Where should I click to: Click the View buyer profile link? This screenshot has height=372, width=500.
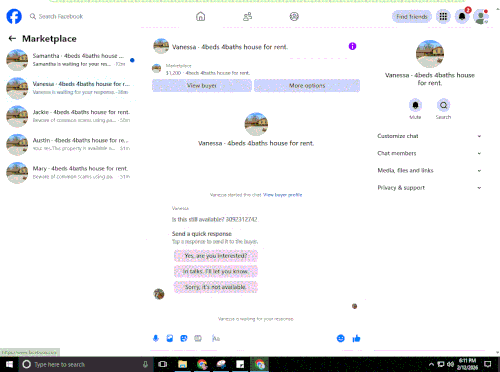click(x=282, y=195)
